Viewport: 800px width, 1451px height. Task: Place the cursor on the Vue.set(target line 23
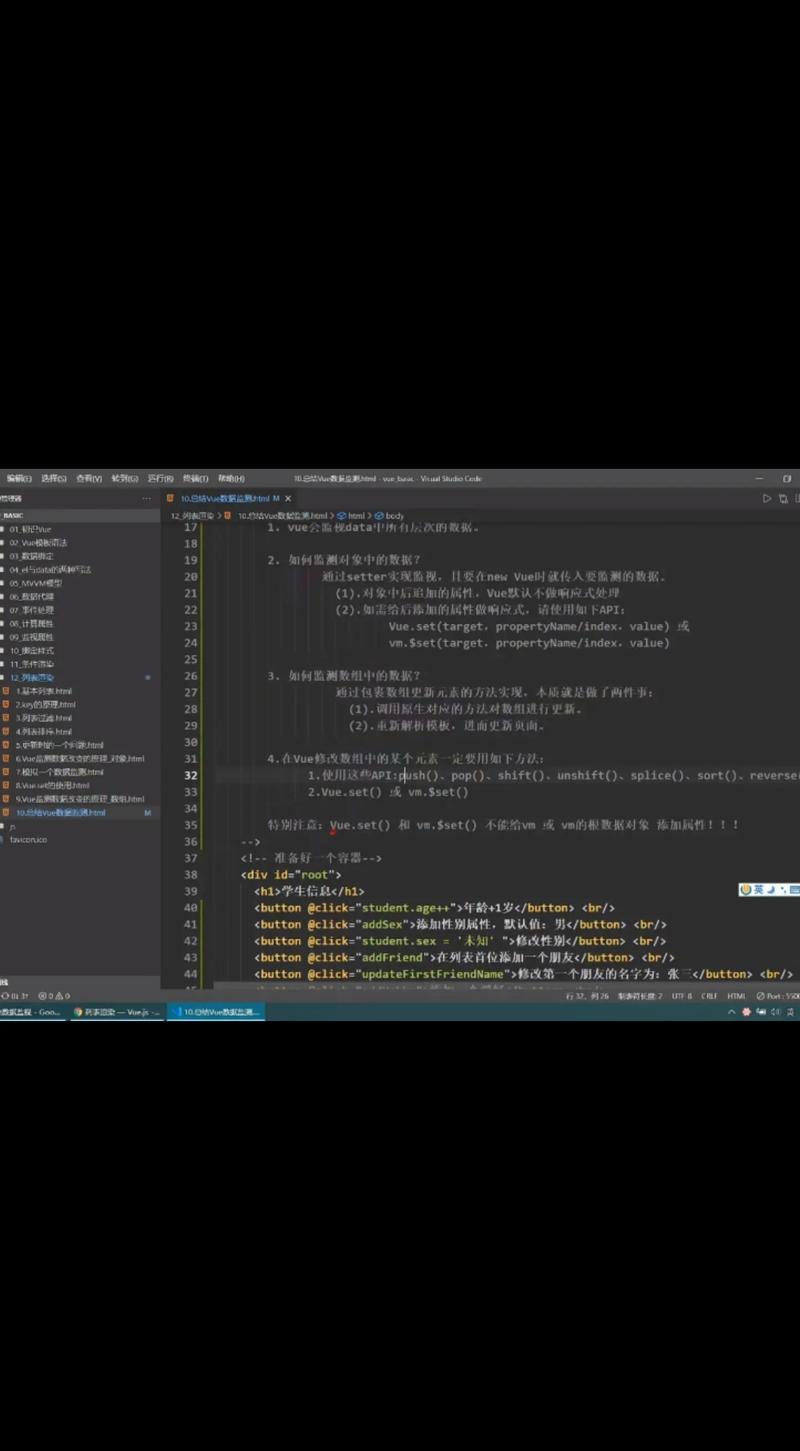[x=539, y=626]
